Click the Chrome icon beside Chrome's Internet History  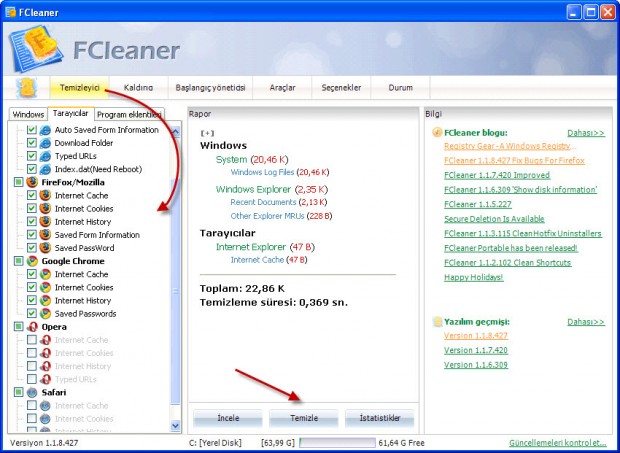point(45,300)
